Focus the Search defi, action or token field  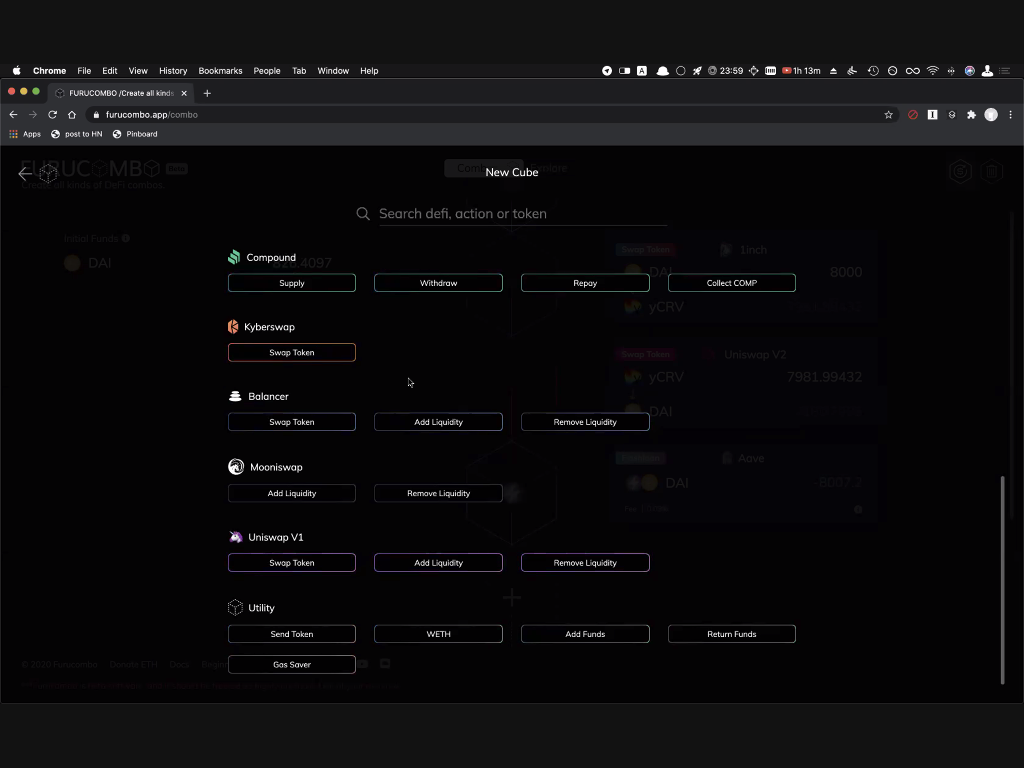coord(522,214)
